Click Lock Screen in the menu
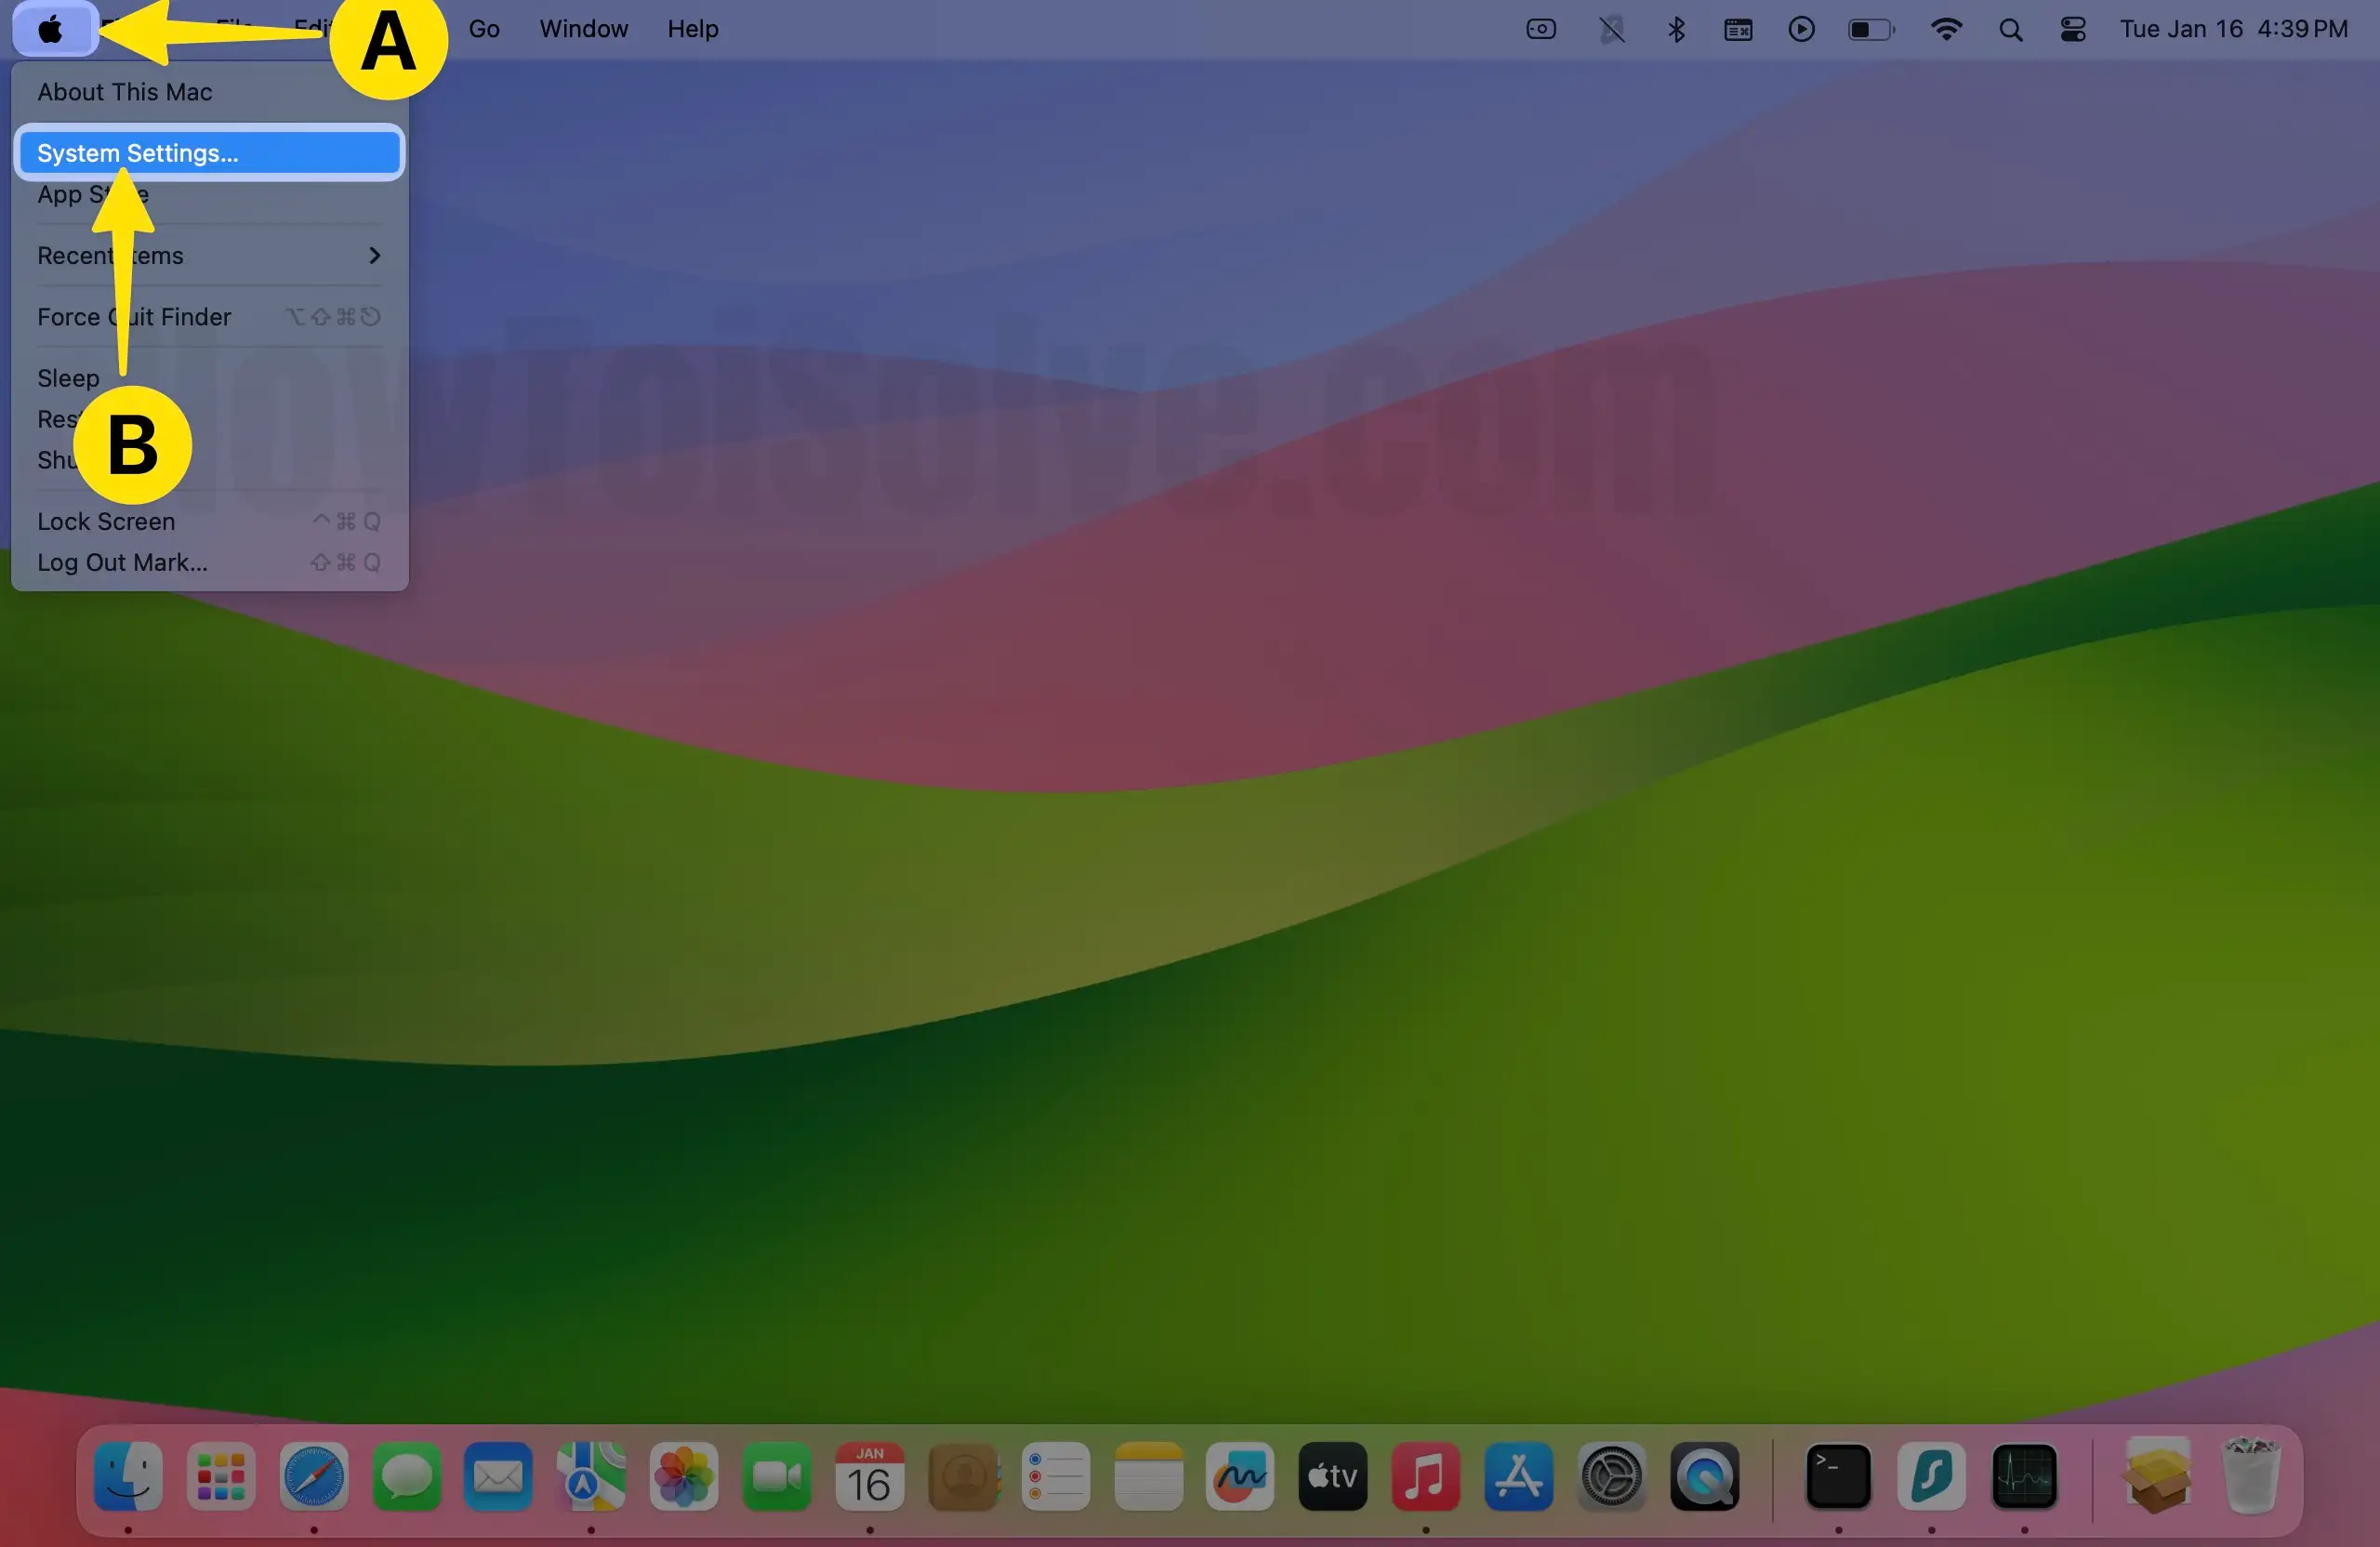 pyautogui.click(x=106, y=522)
